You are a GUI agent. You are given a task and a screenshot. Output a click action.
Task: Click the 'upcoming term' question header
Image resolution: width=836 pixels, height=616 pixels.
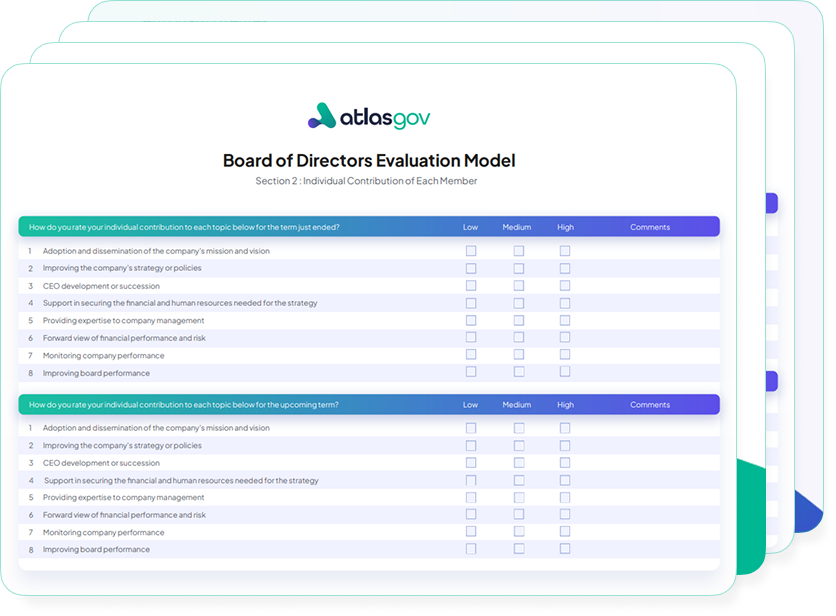point(183,405)
